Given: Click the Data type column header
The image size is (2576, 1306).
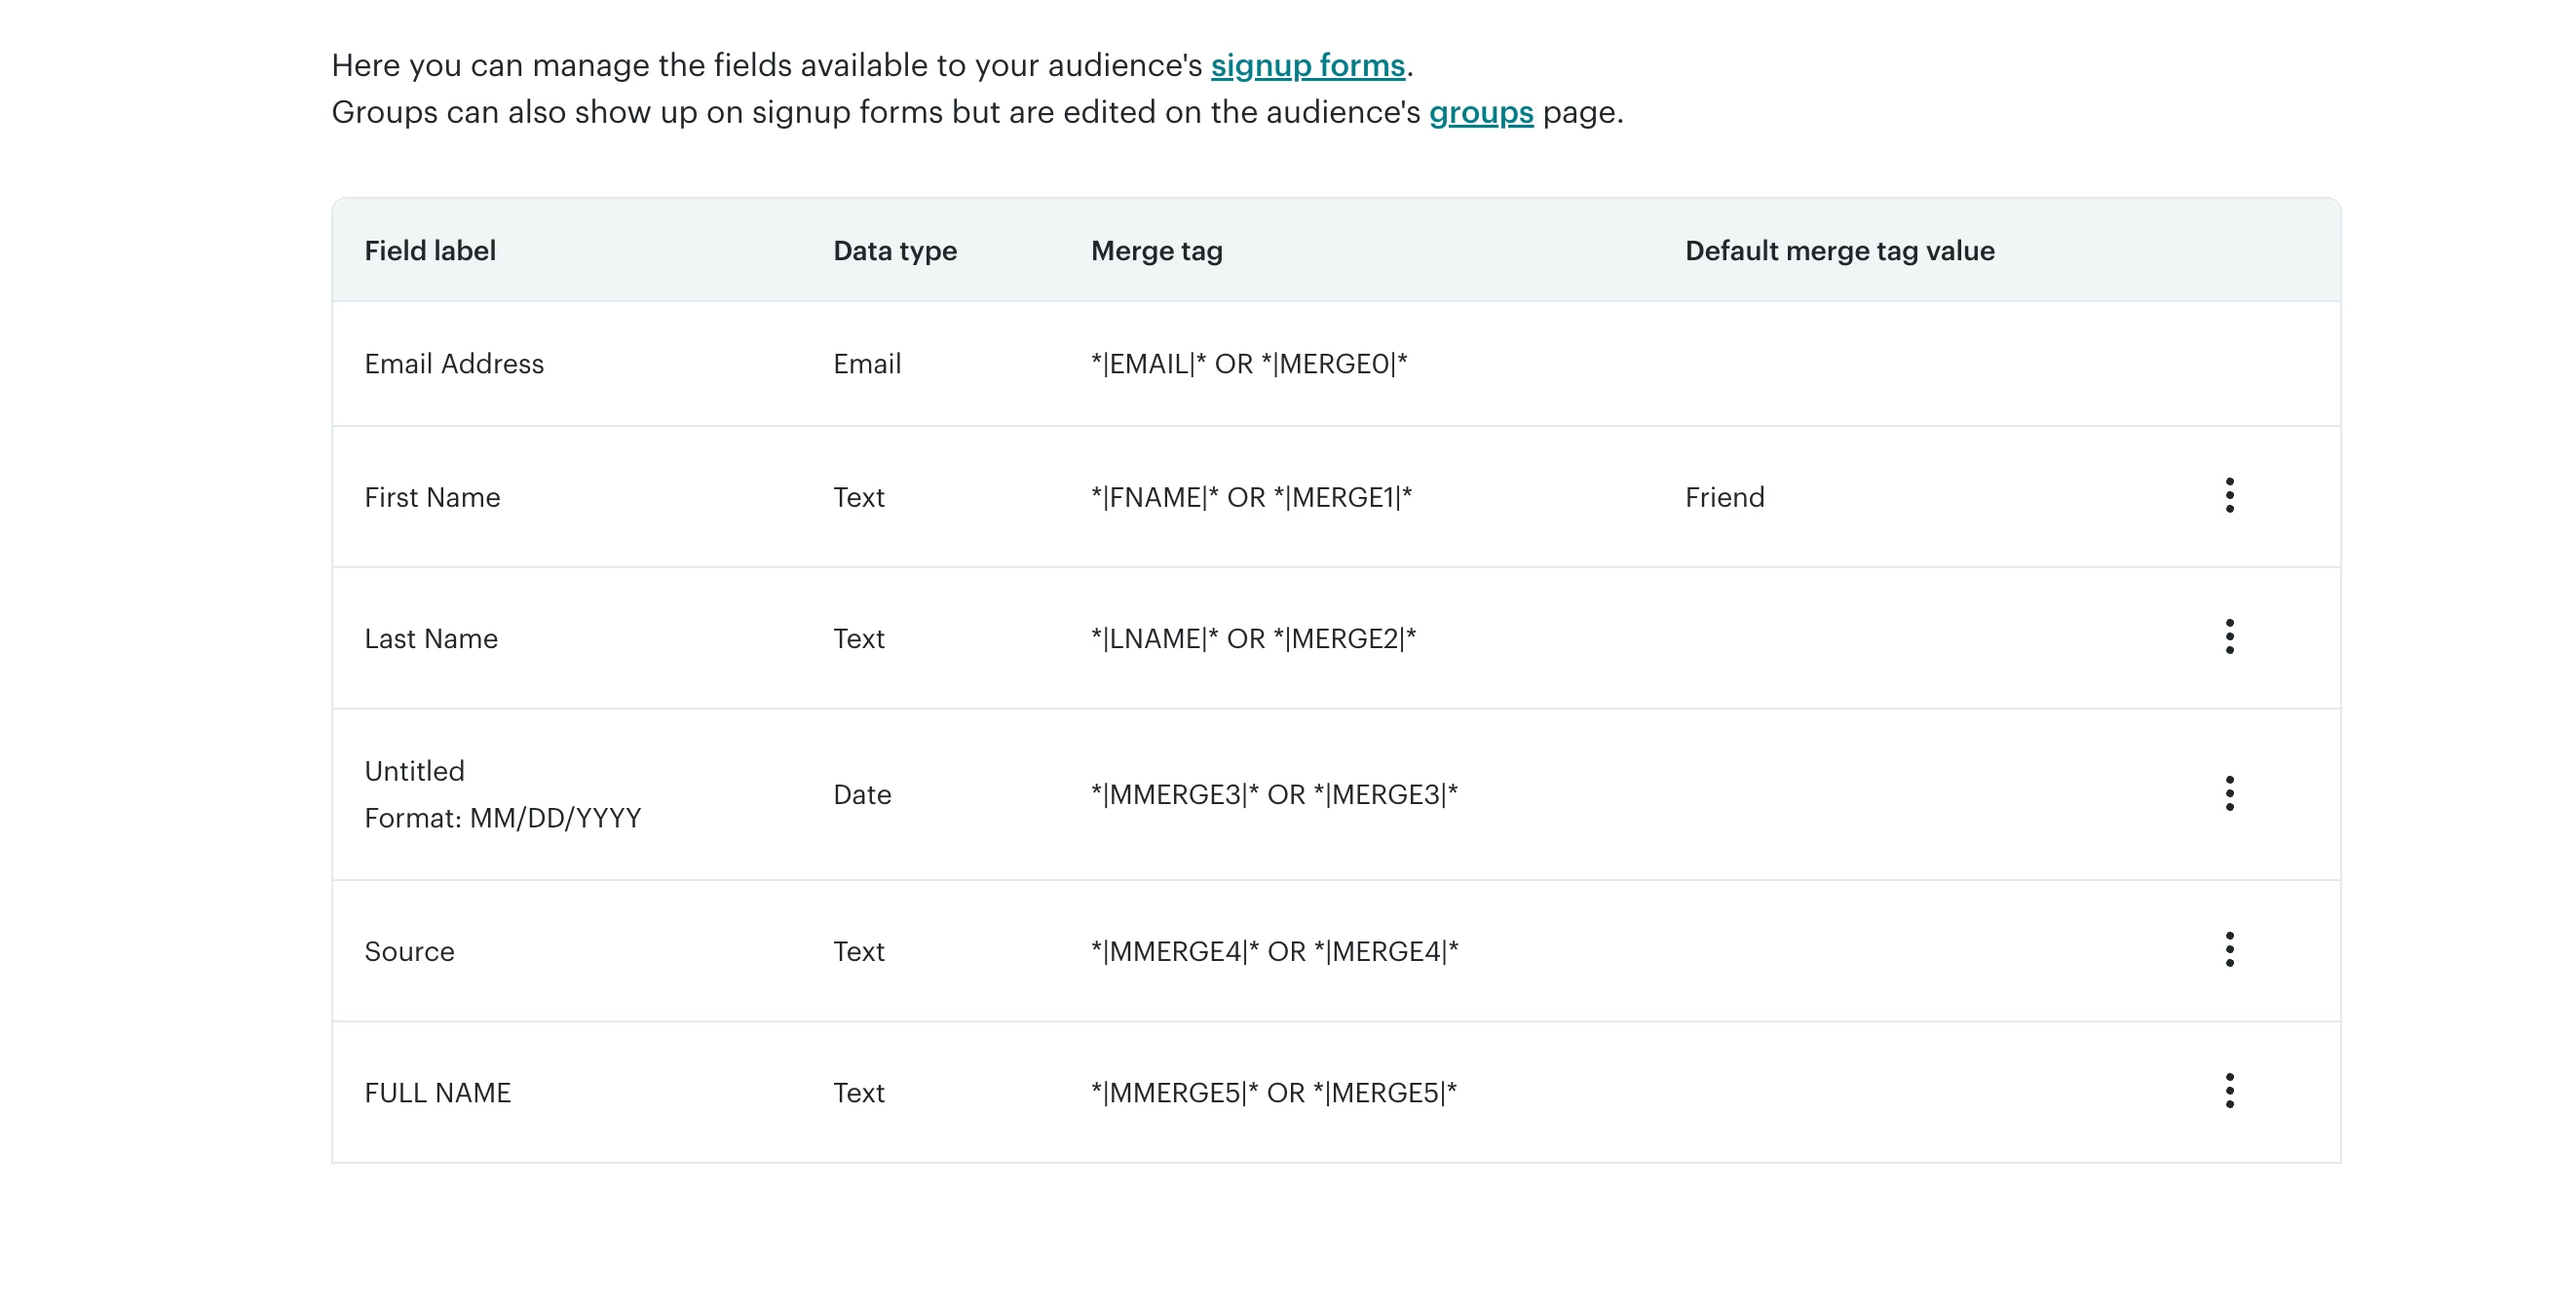Looking at the screenshot, I should [894, 251].
